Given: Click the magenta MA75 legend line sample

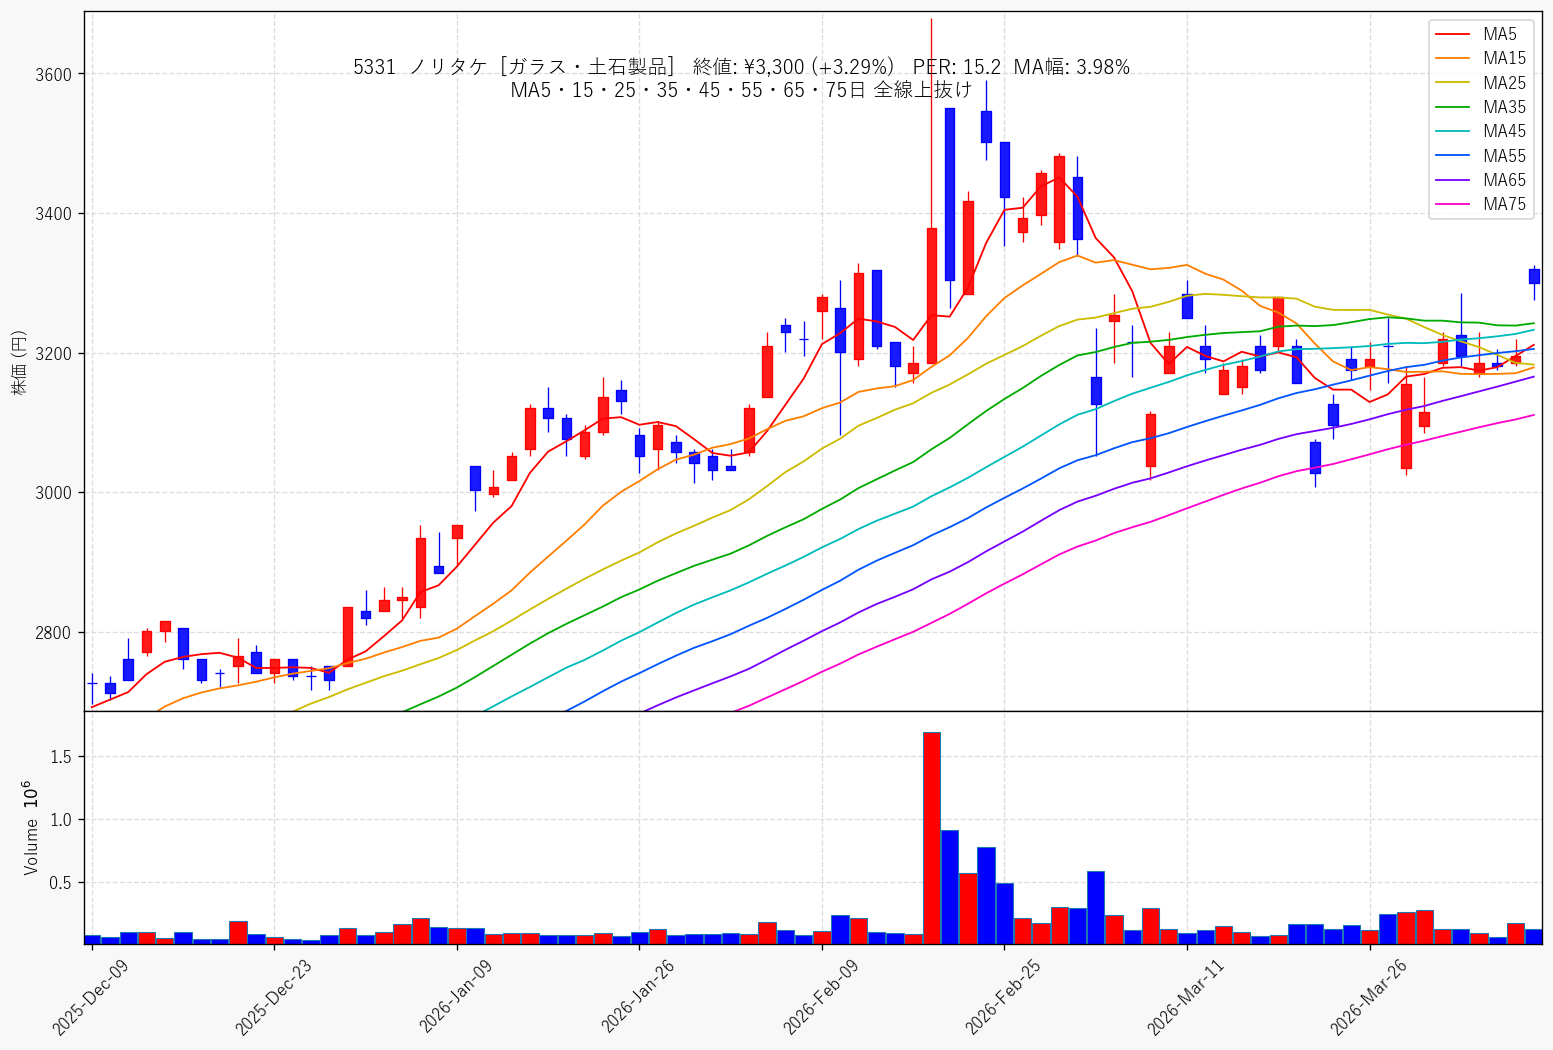Looking at the screenshot, I should click(1454, 205).
